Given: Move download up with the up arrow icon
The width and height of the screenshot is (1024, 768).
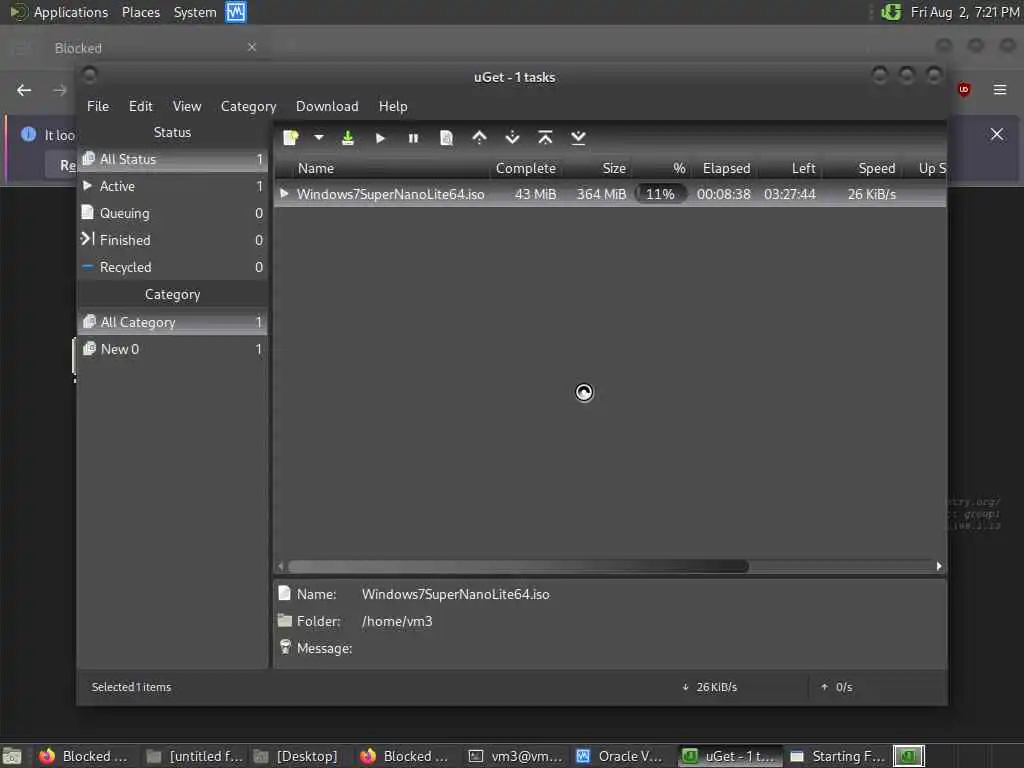Looking at the screenshot, I should [x=479, y=138].
